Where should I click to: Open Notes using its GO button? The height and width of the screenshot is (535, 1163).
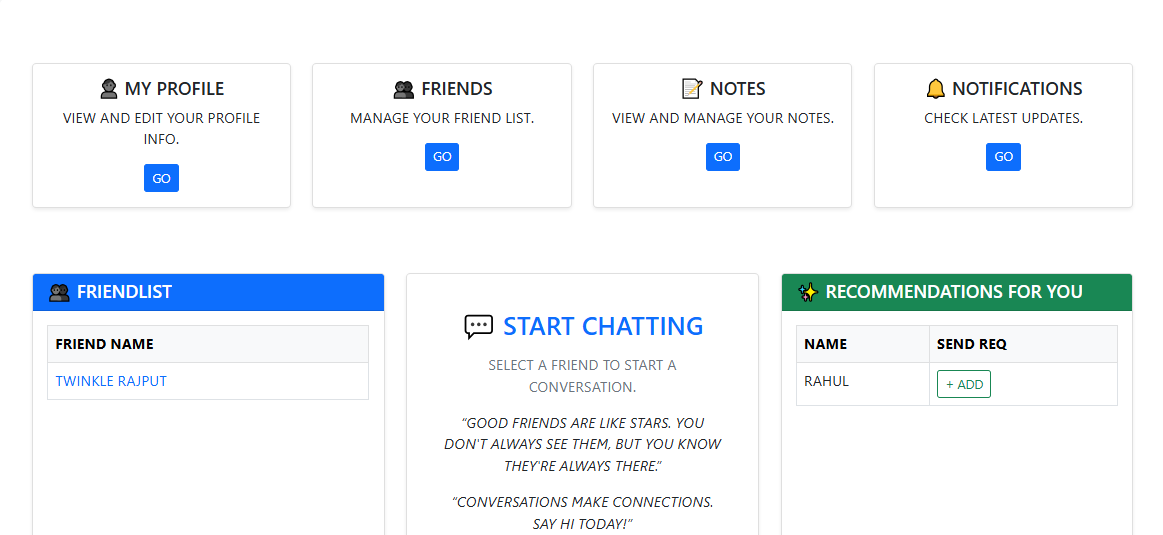[x=722, y=157]
